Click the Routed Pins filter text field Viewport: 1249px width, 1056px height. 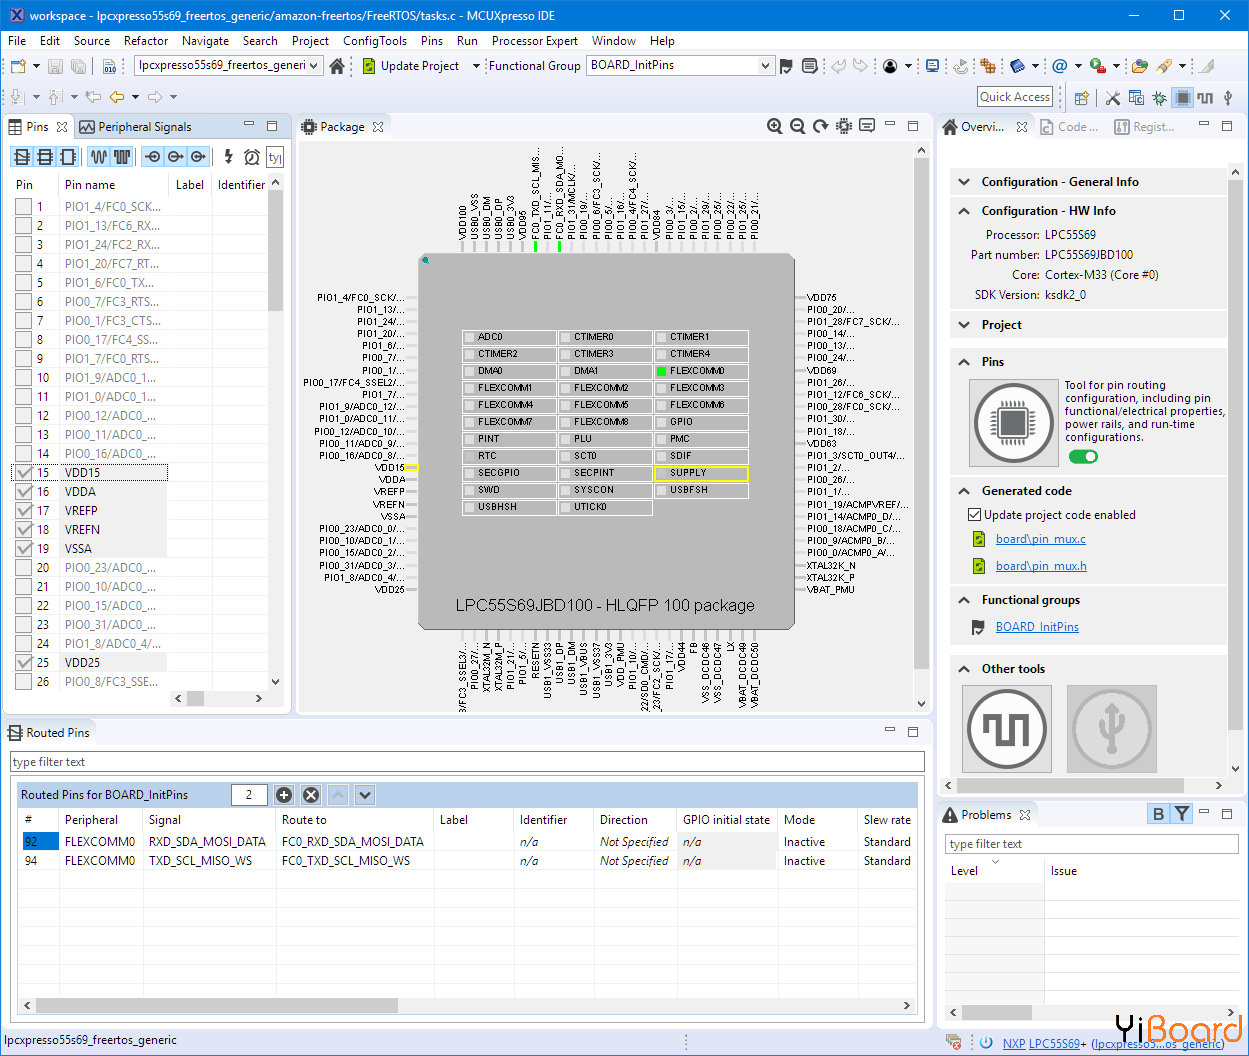point(467,762)
